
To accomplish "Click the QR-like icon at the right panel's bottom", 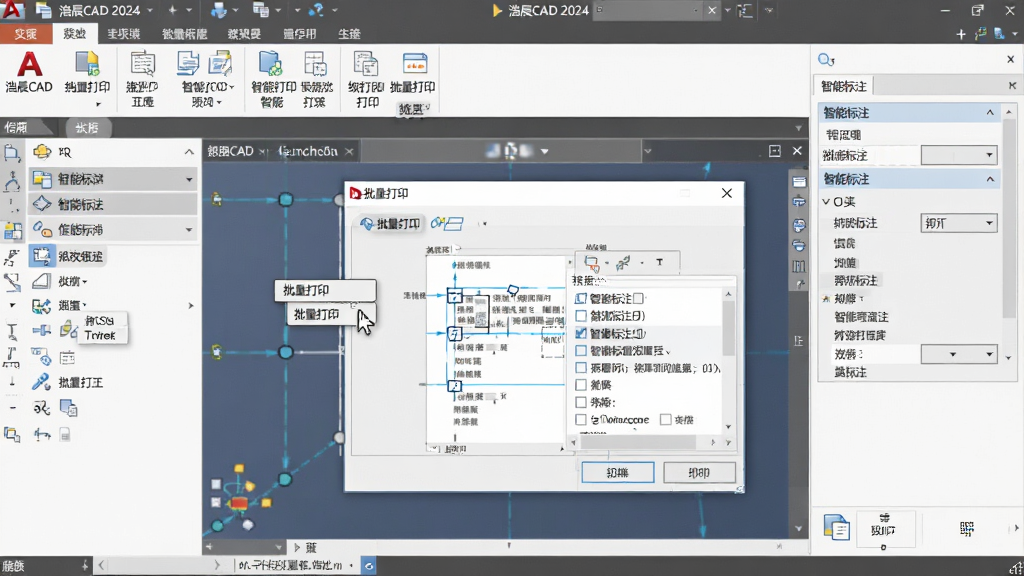I will coord(967,528).
